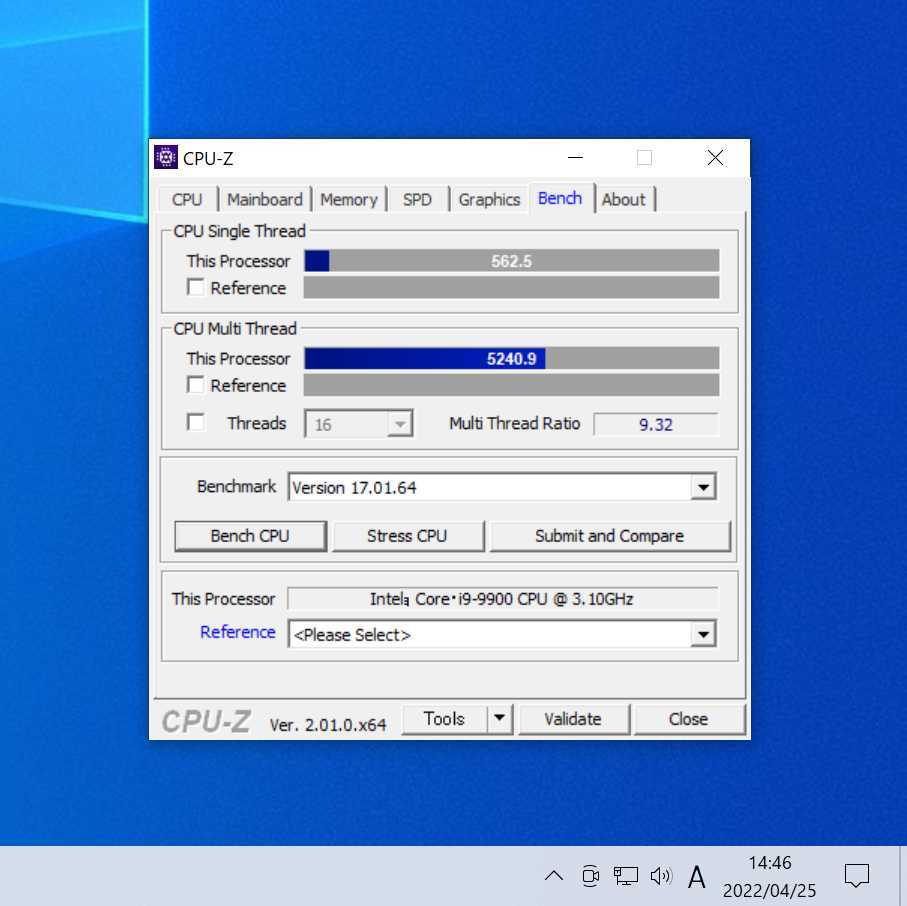
Task: Switch to the Memory tab
Action: click(x=349, y=200)
